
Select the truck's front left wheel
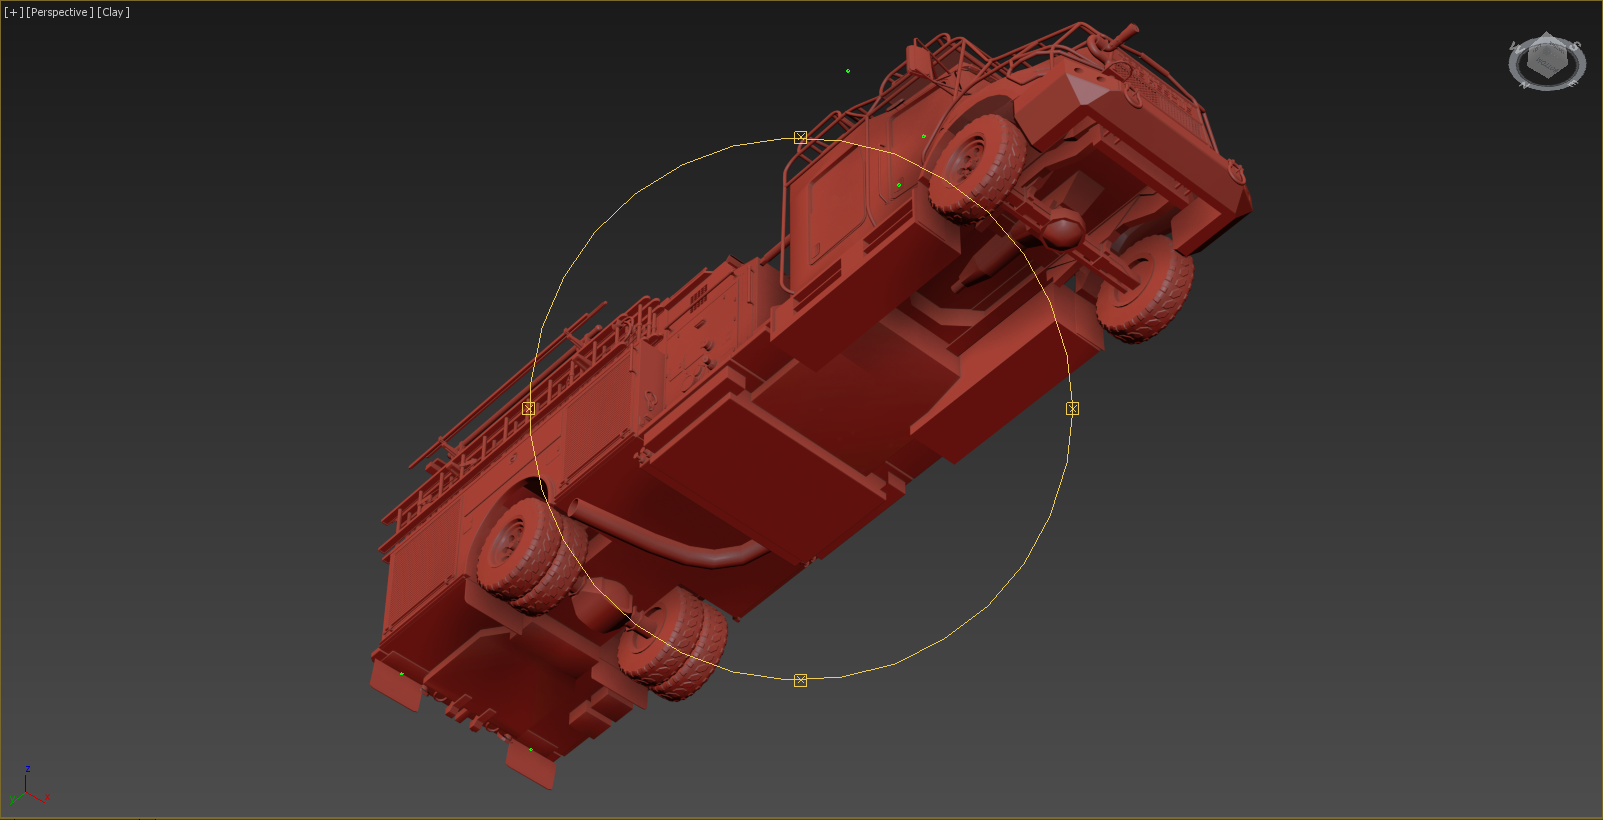tap(977, 167)
